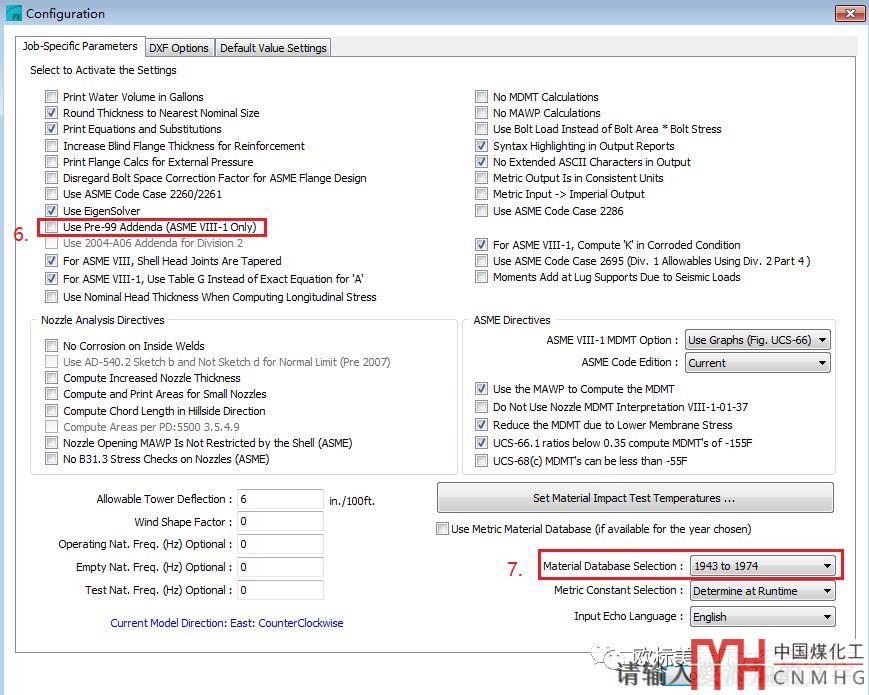Open Input Echo Language dropdown

(763, 616)
